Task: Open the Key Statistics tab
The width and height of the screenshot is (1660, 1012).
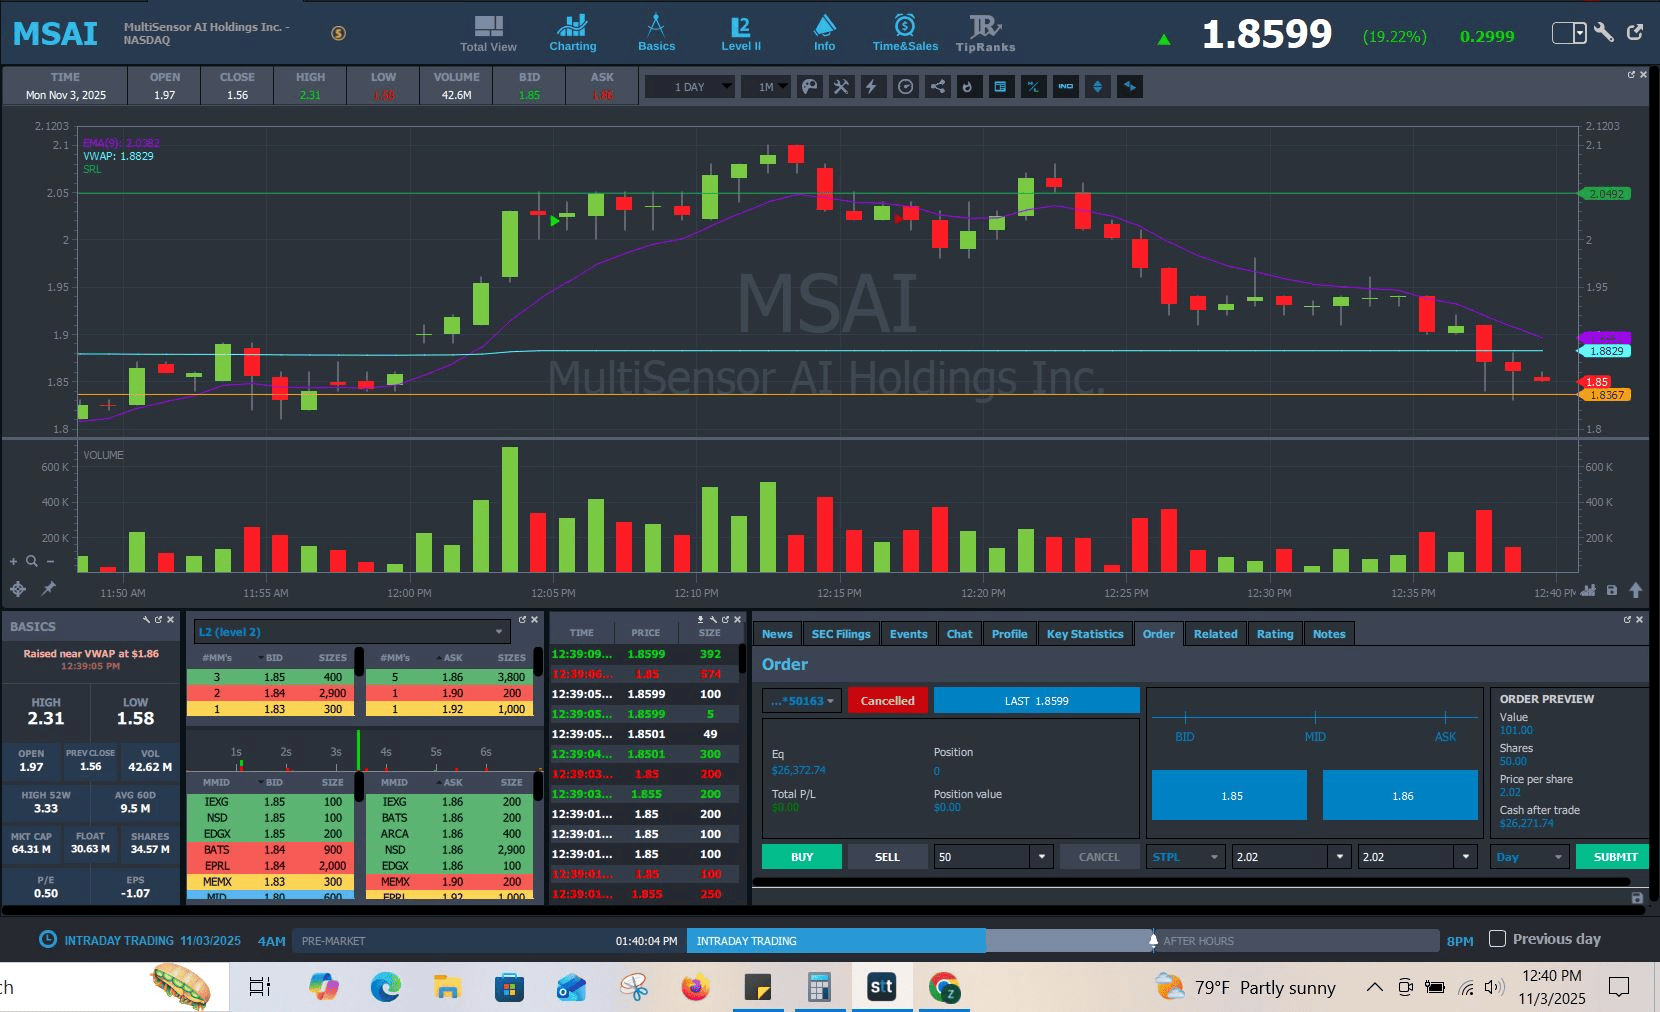Action: point(1084,634)
